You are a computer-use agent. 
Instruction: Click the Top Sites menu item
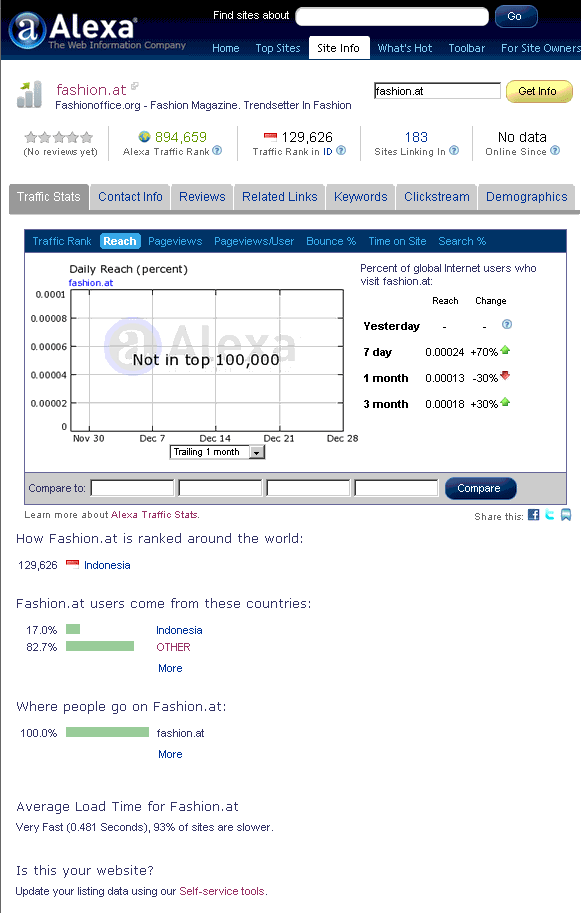pyautogui.click(x=278, y=48)
